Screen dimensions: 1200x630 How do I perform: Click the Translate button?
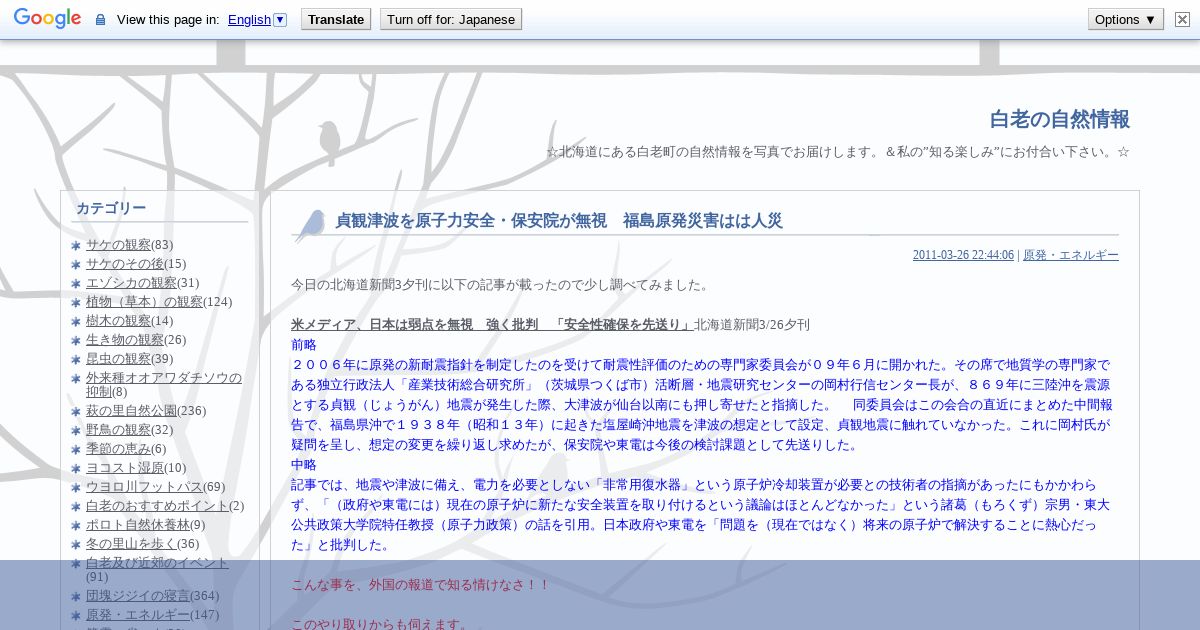coord(335,19)
